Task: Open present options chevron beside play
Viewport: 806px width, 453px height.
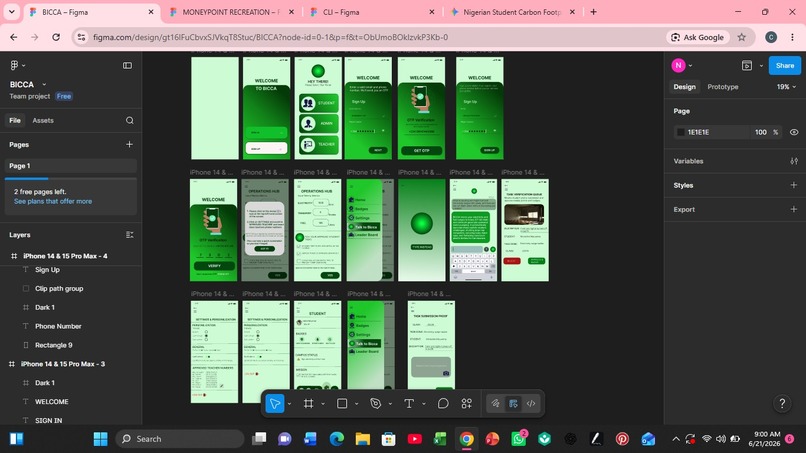Action: coord(761,66)
